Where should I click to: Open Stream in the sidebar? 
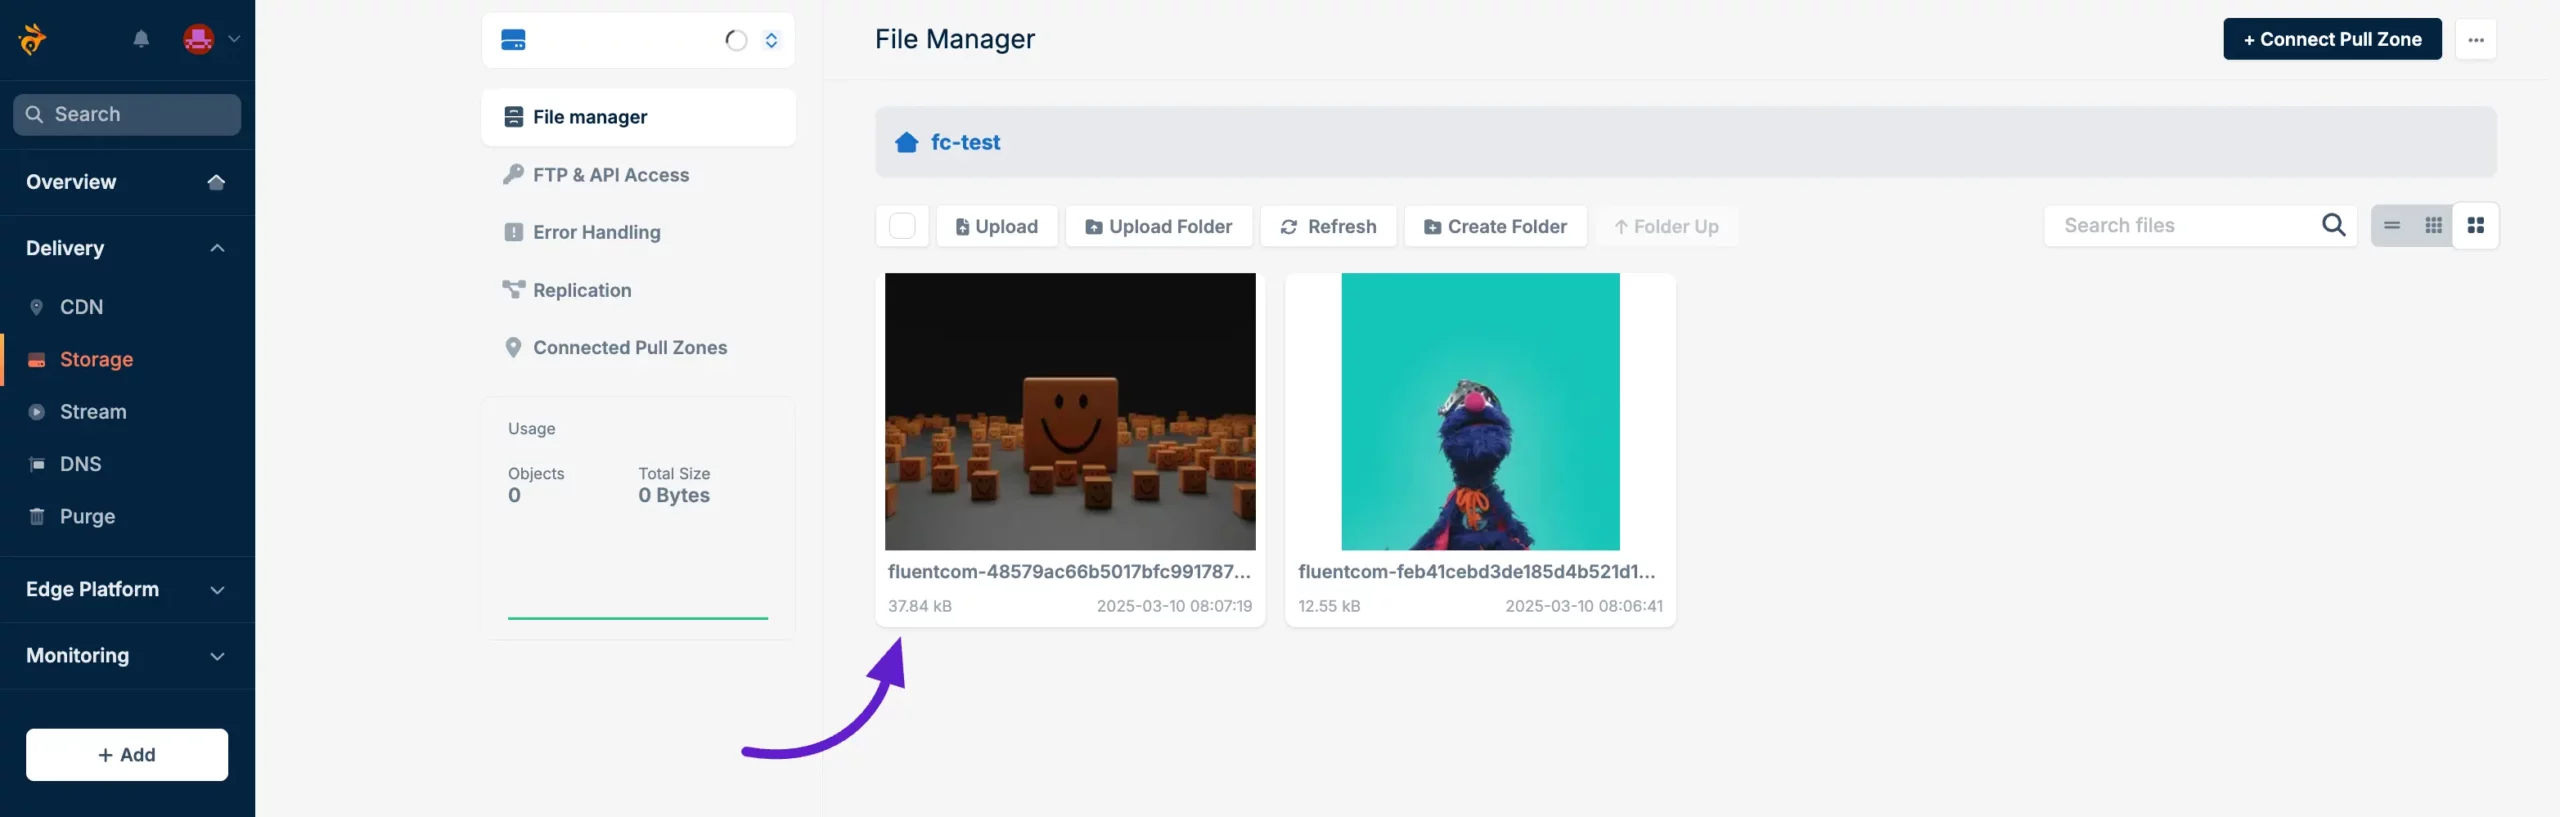[93, 412]
